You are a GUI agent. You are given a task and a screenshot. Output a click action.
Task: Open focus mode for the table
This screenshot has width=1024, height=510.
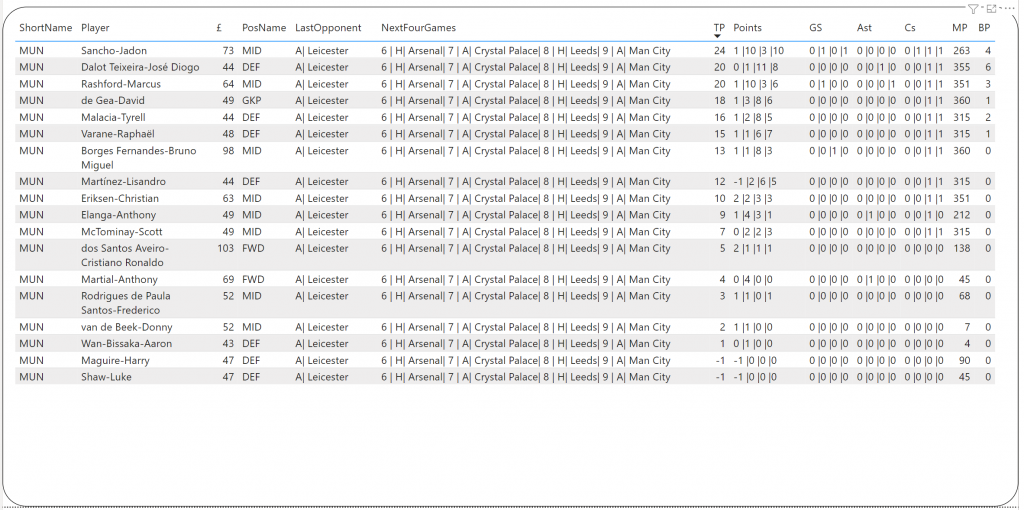pos(991,9)
